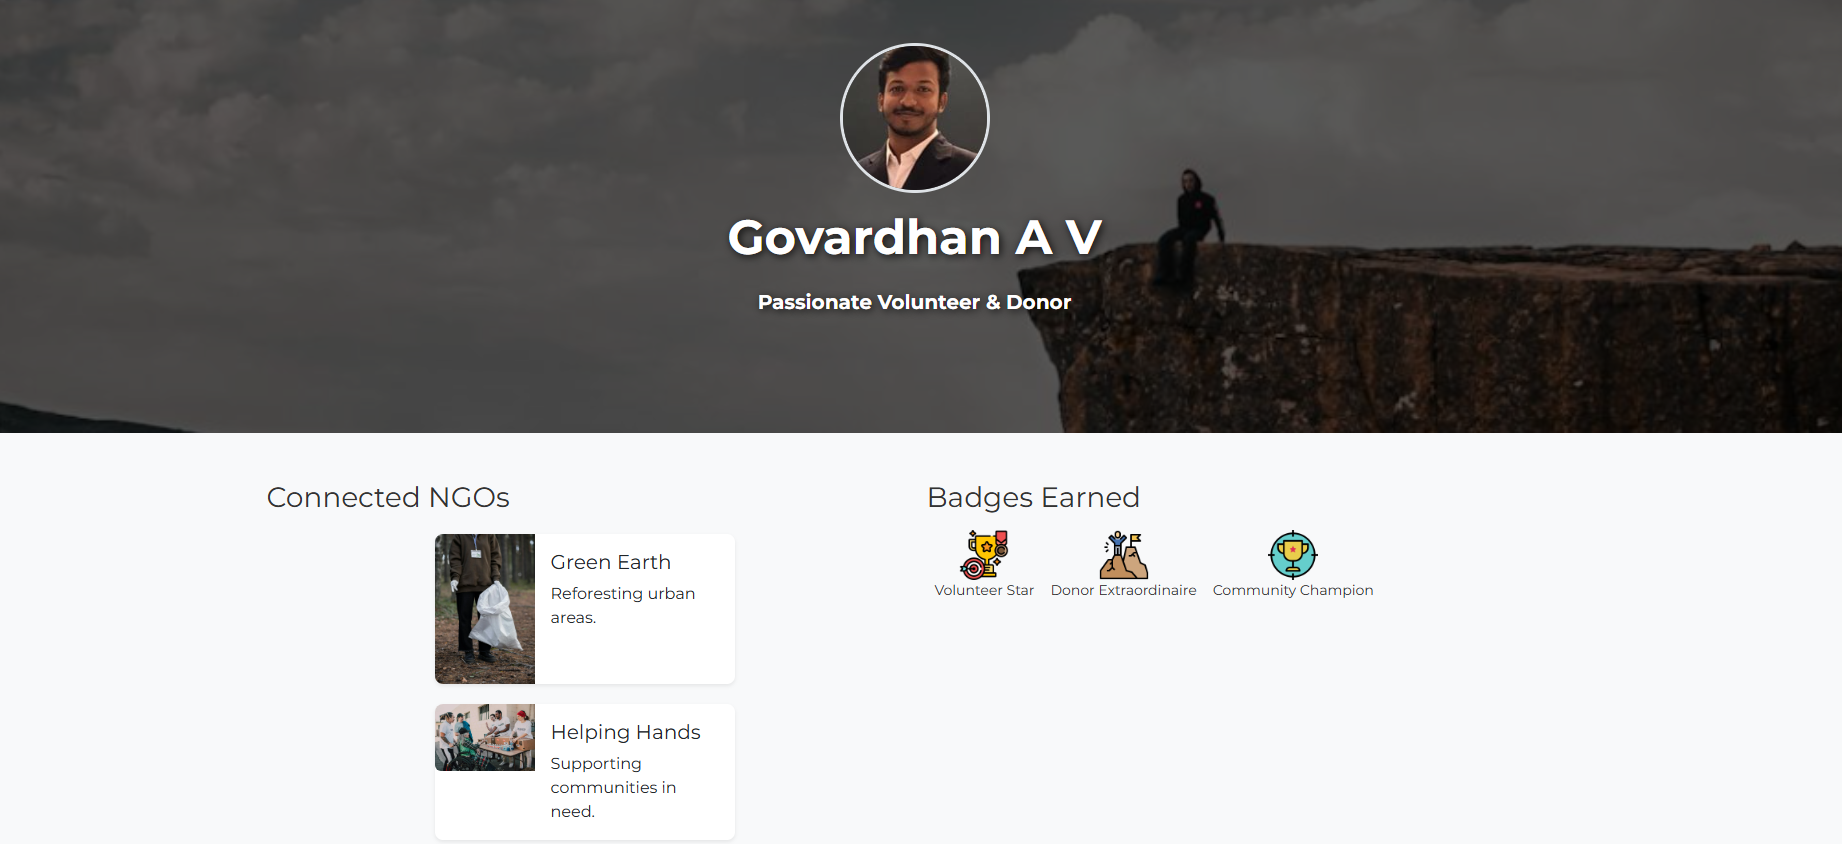Click the Connected NGOs section heading
The width and height of the screenshot is (1842, 844).
point(388,497)
